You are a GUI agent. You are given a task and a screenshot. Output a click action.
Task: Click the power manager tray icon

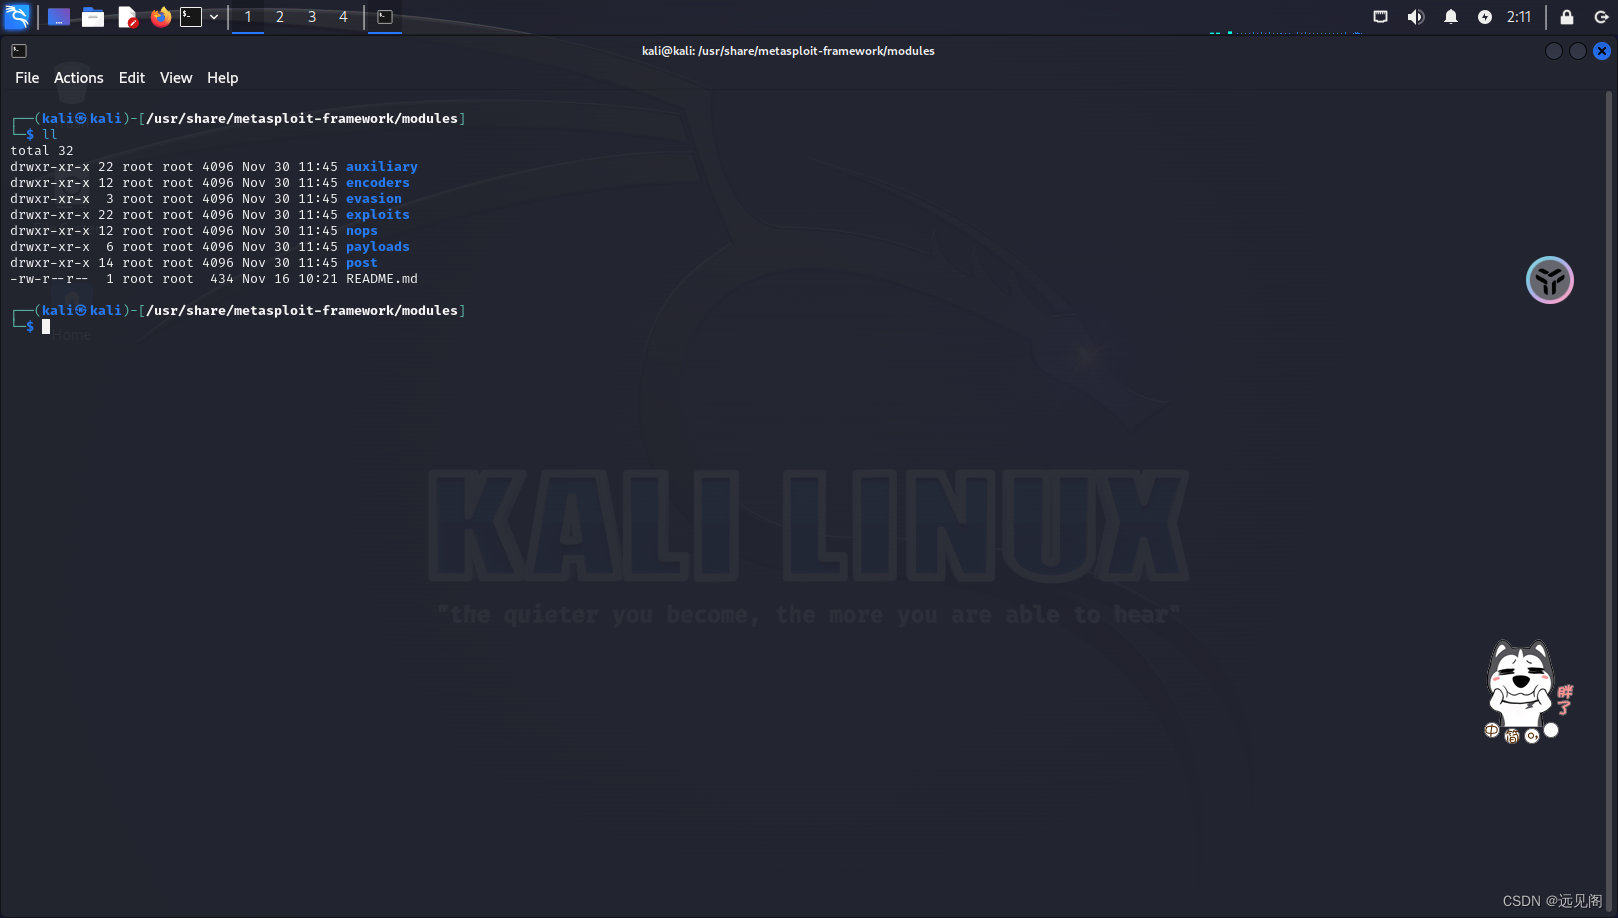[x=1485, y=17]
